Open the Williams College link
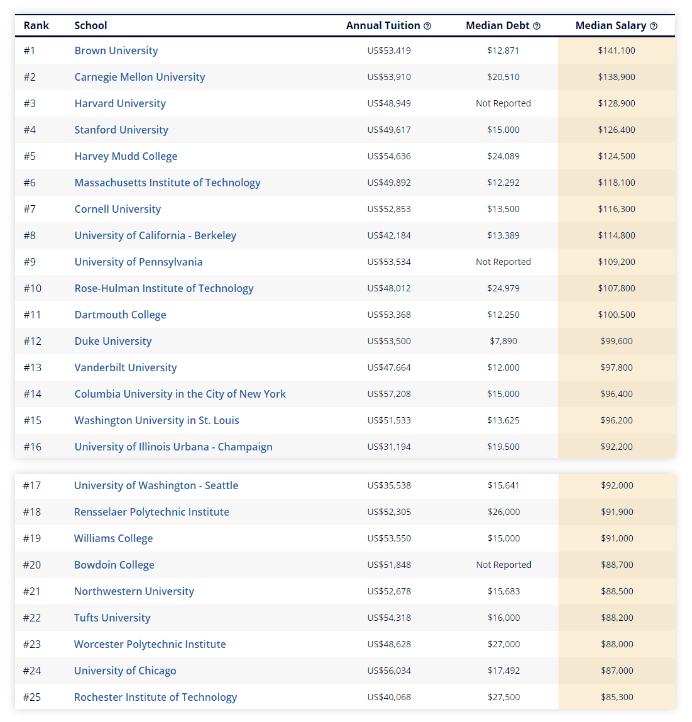 click(x=113, y=539)
